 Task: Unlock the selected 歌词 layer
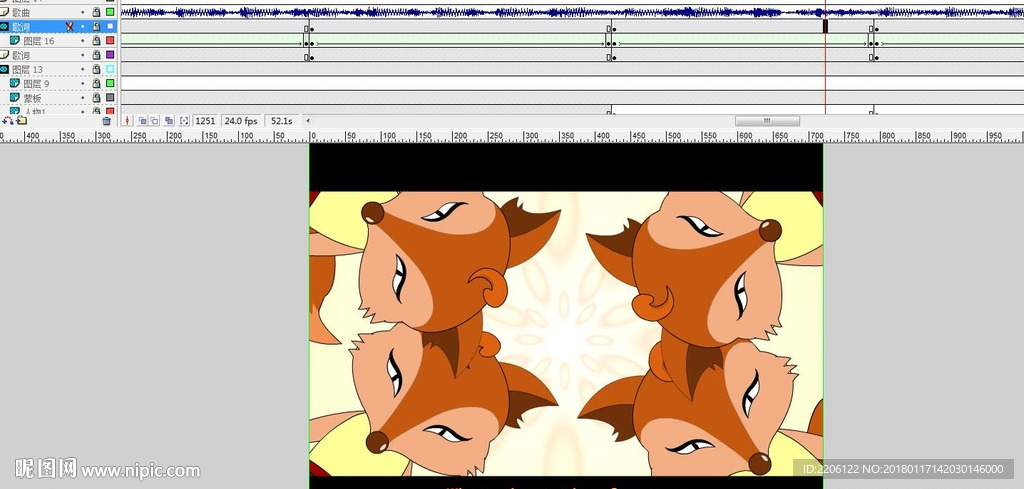[x=97, y=26]
